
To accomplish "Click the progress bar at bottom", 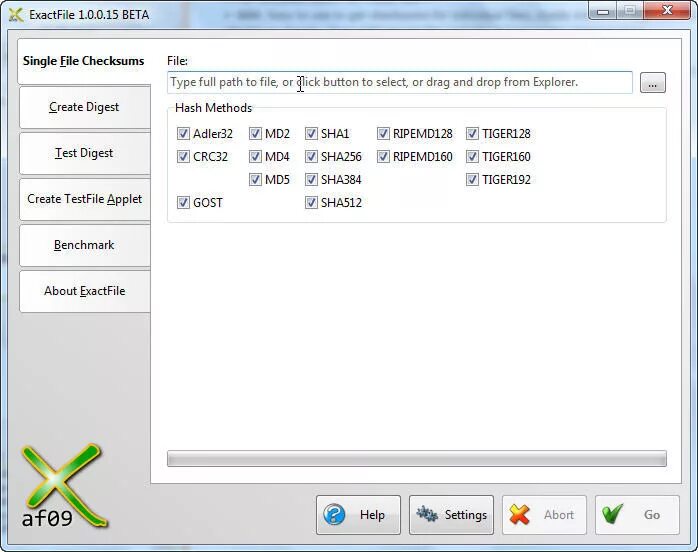I will point(417,459).
